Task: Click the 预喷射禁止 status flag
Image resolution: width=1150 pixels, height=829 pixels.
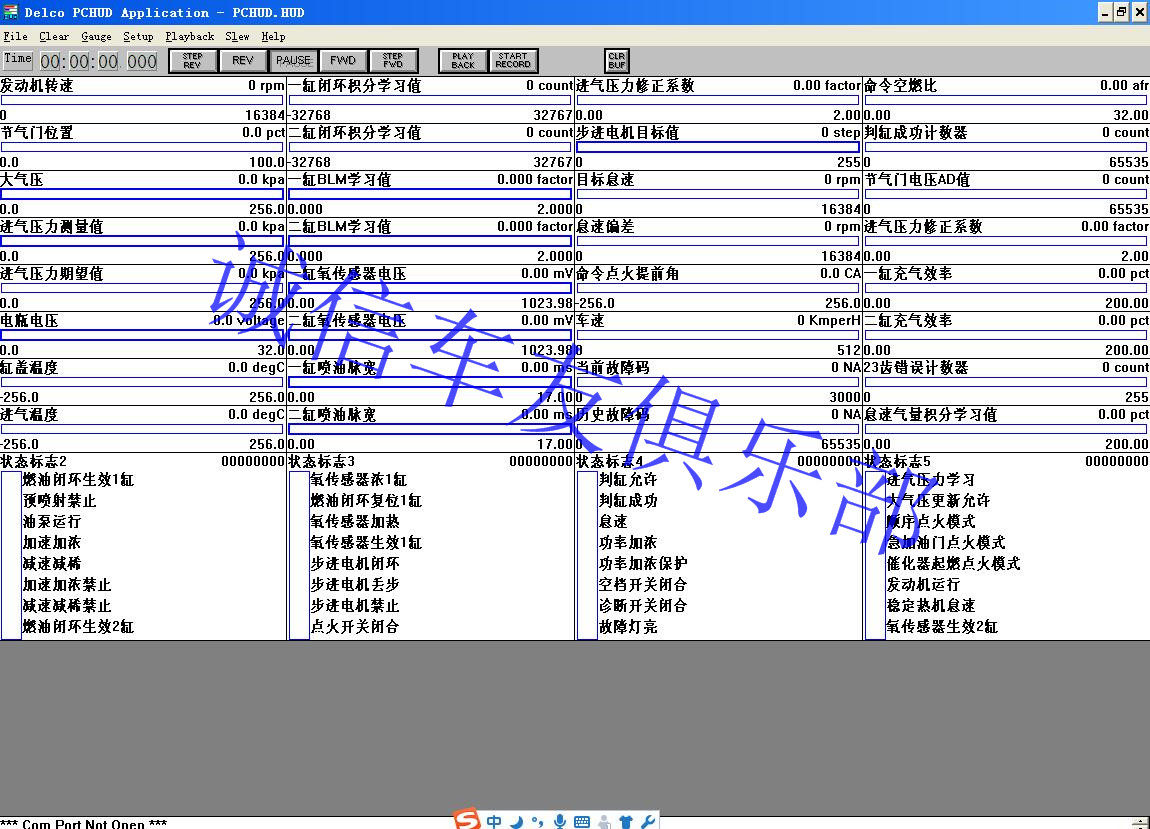Action: (x=59, y=500)
